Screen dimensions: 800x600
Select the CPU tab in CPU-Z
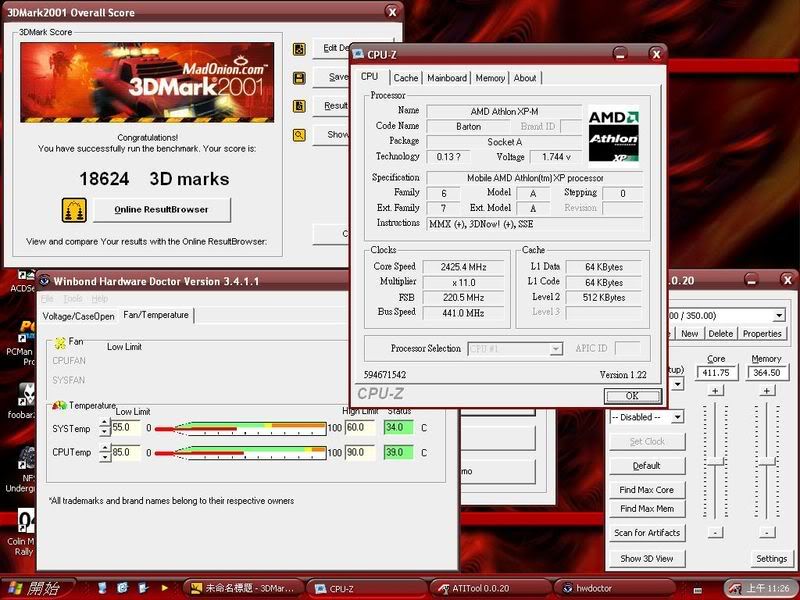[x=370, y=77]
